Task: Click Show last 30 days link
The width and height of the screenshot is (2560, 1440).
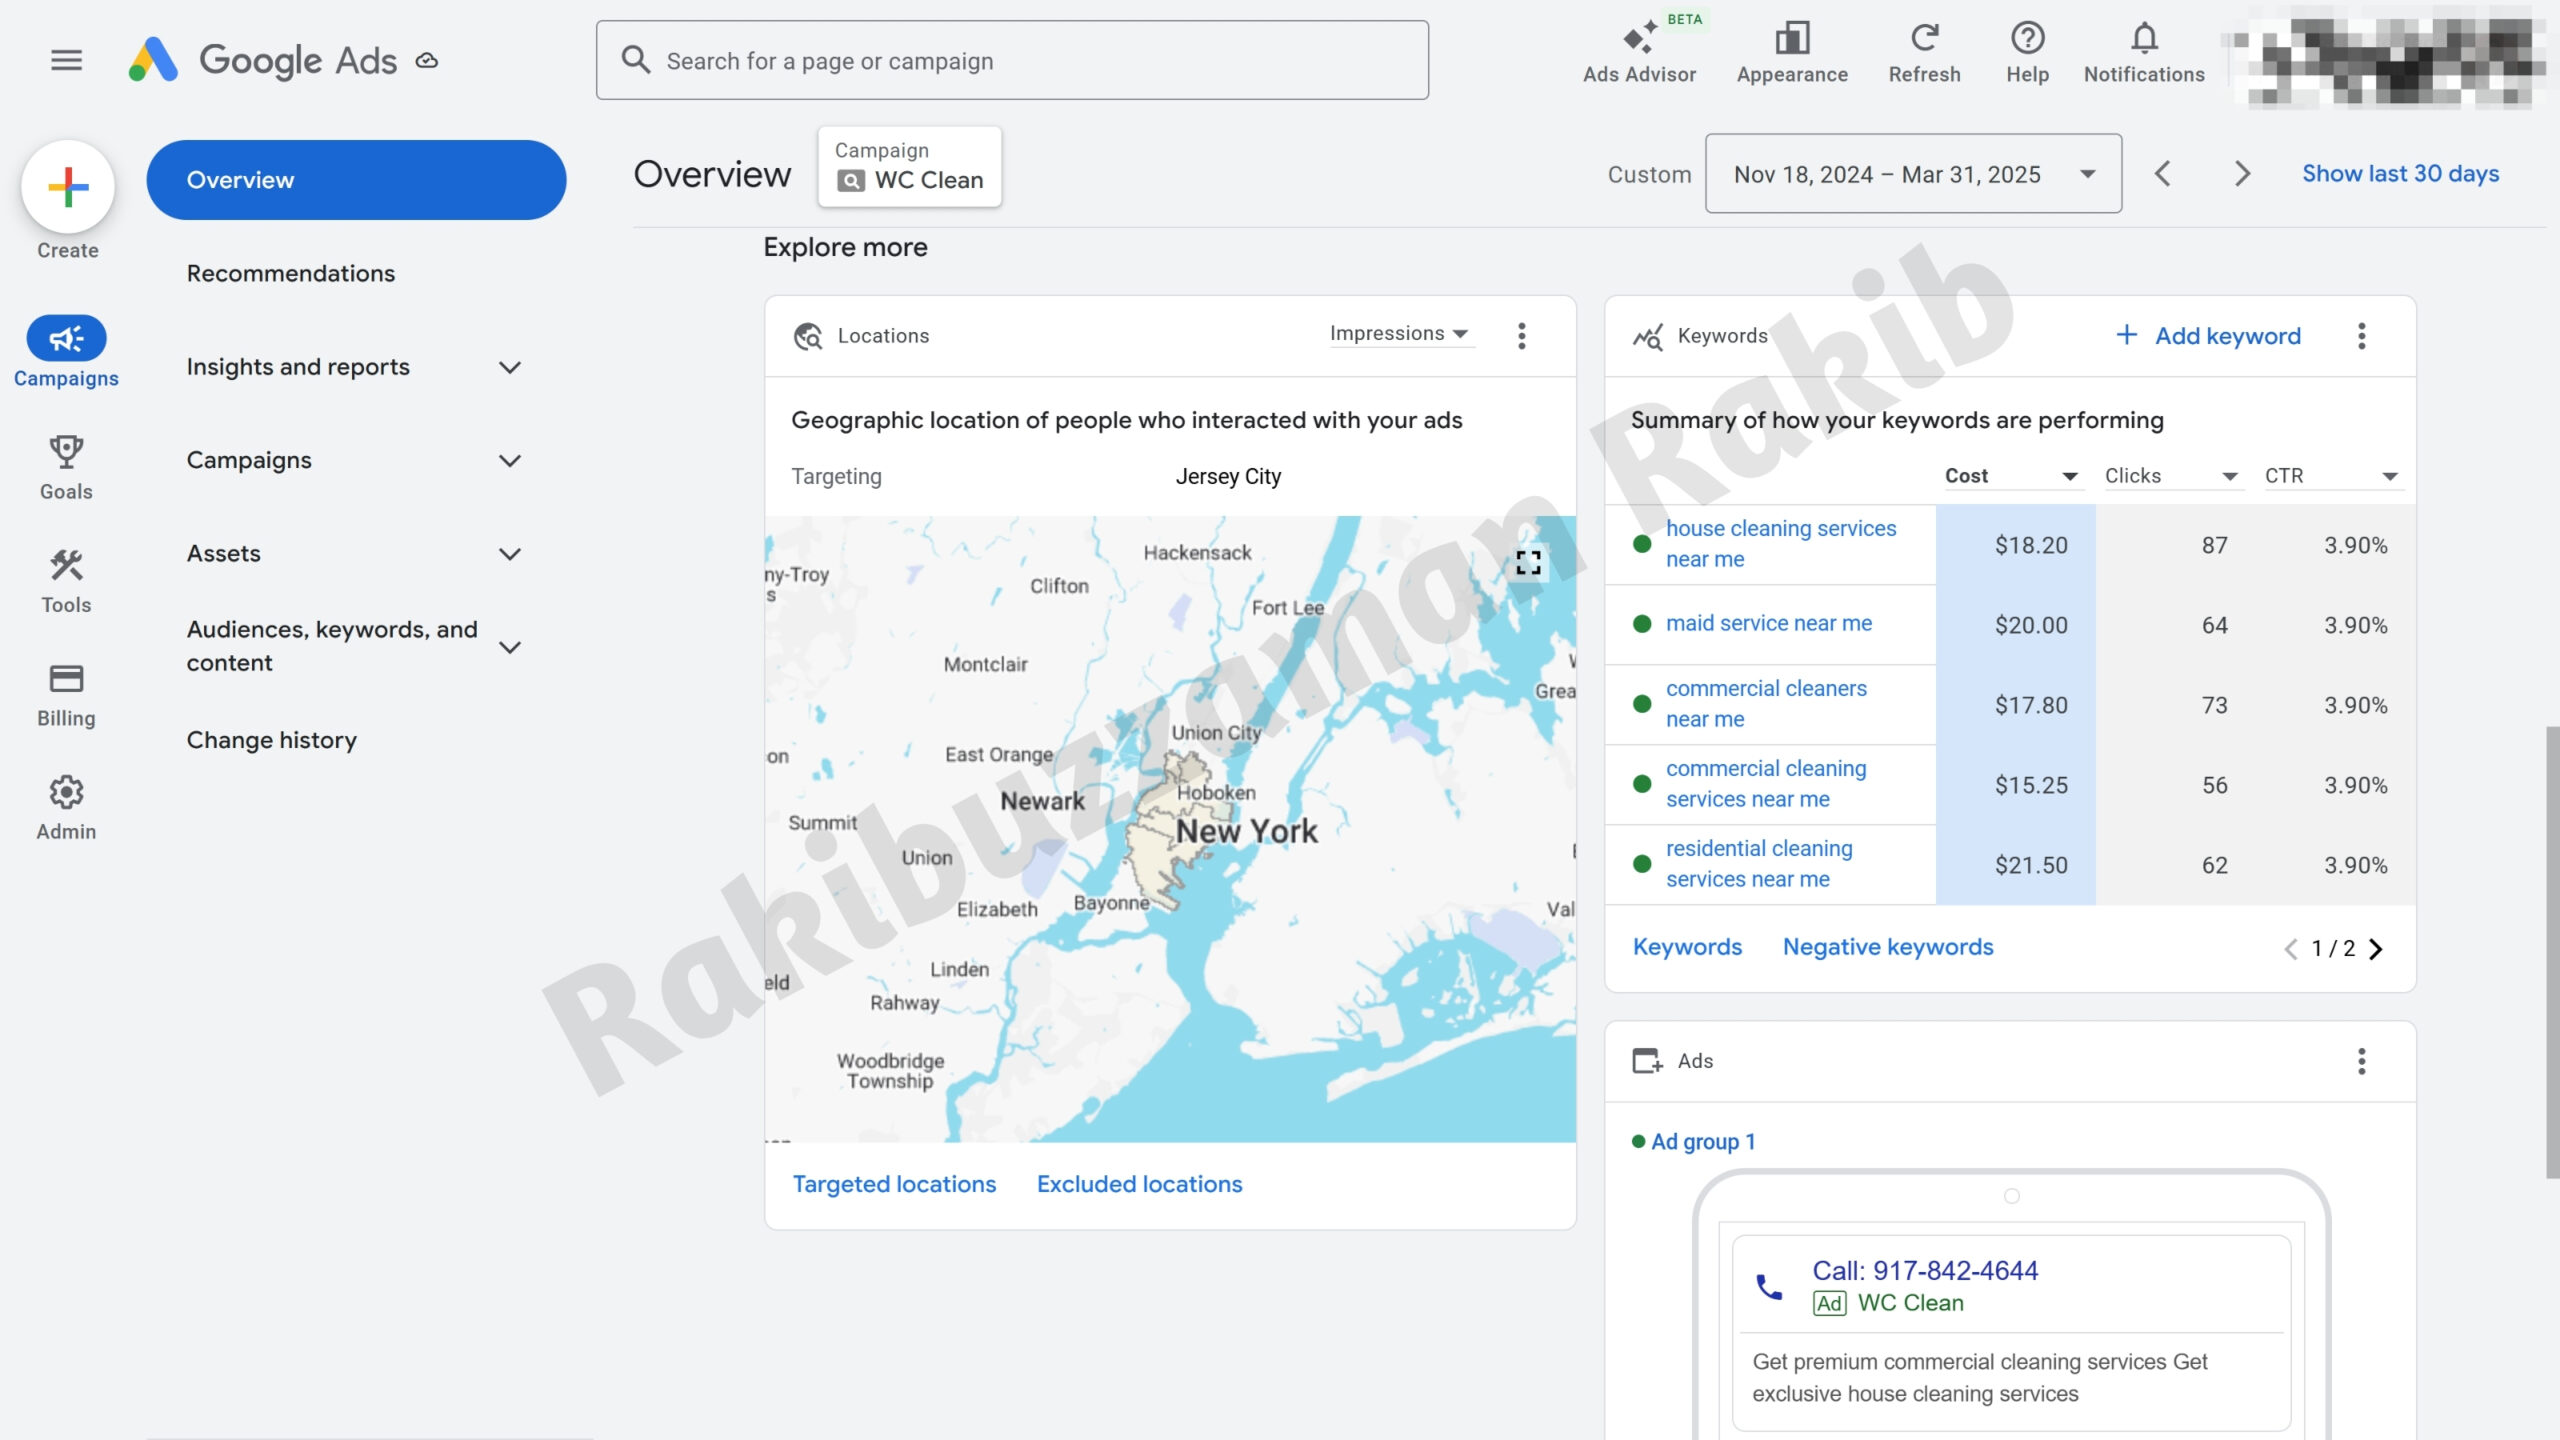Action: pyautogui.click(x=2400, y=174)
